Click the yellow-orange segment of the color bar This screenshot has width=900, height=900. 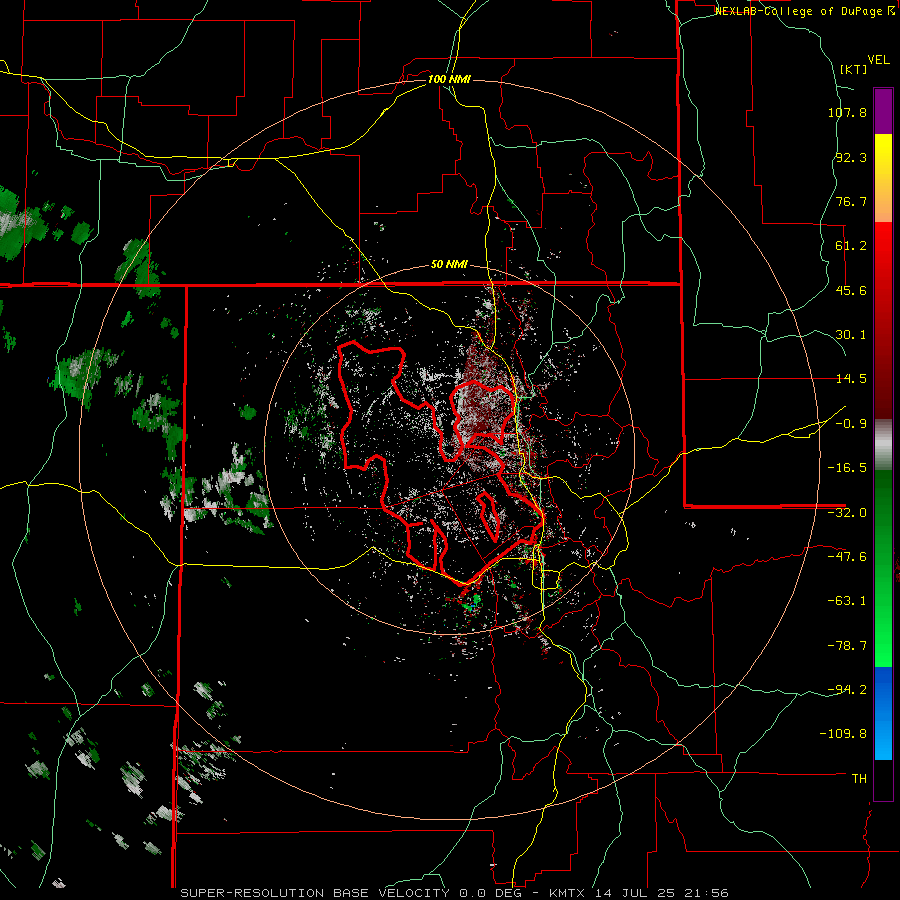point(883,178)
